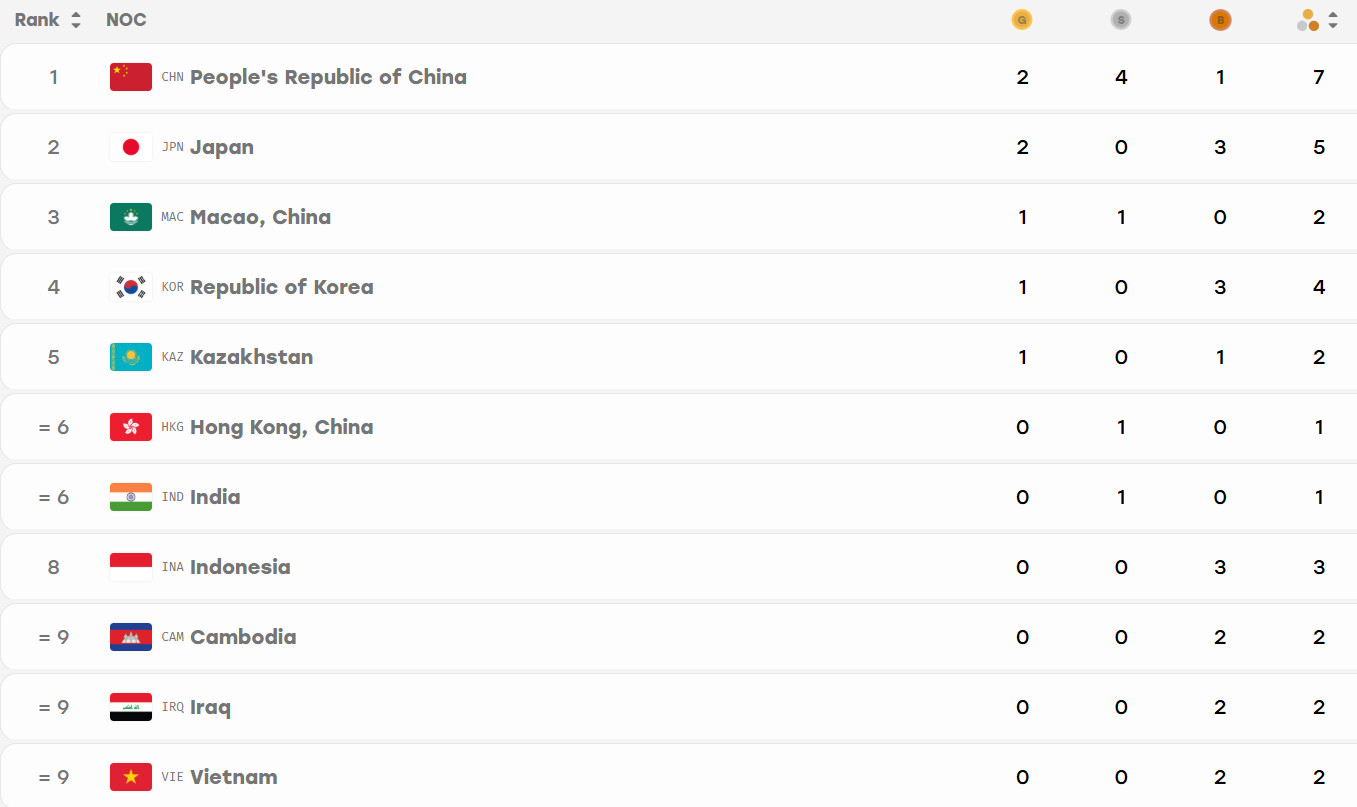The height and width of the screenshot is (807, 1357).
Task: Click the MAC country code
Action: (173, 217)
